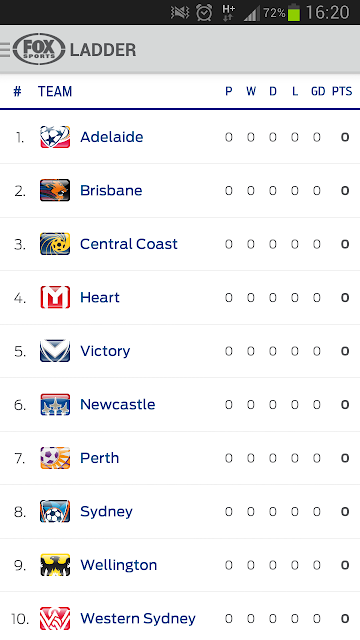Select the Newcastle team name

pos(118,404)
